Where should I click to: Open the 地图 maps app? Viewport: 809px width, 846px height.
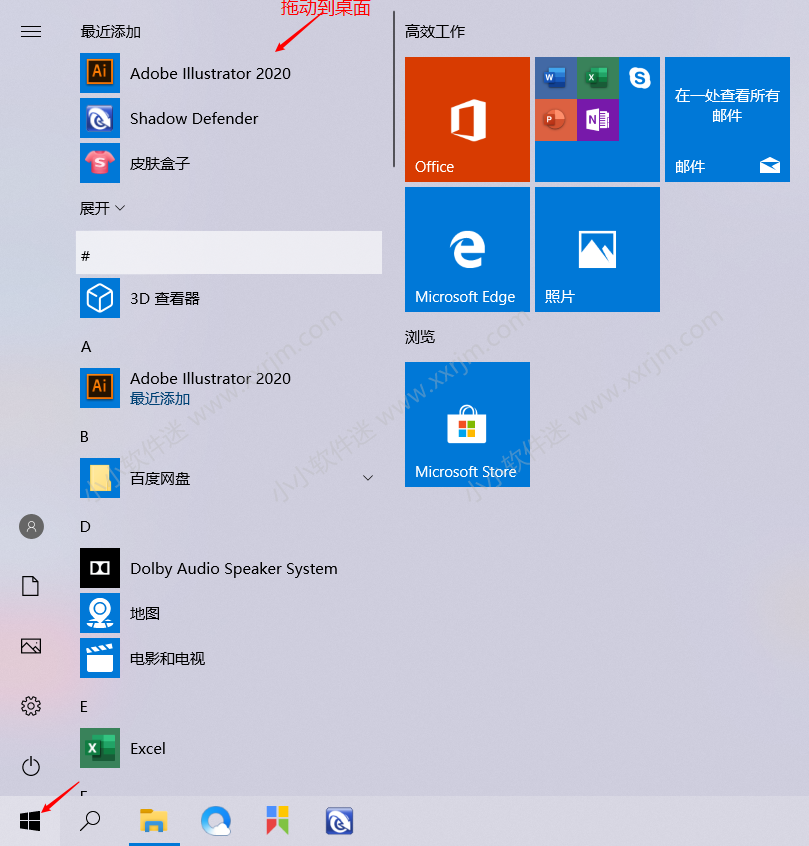pos(145,614)
